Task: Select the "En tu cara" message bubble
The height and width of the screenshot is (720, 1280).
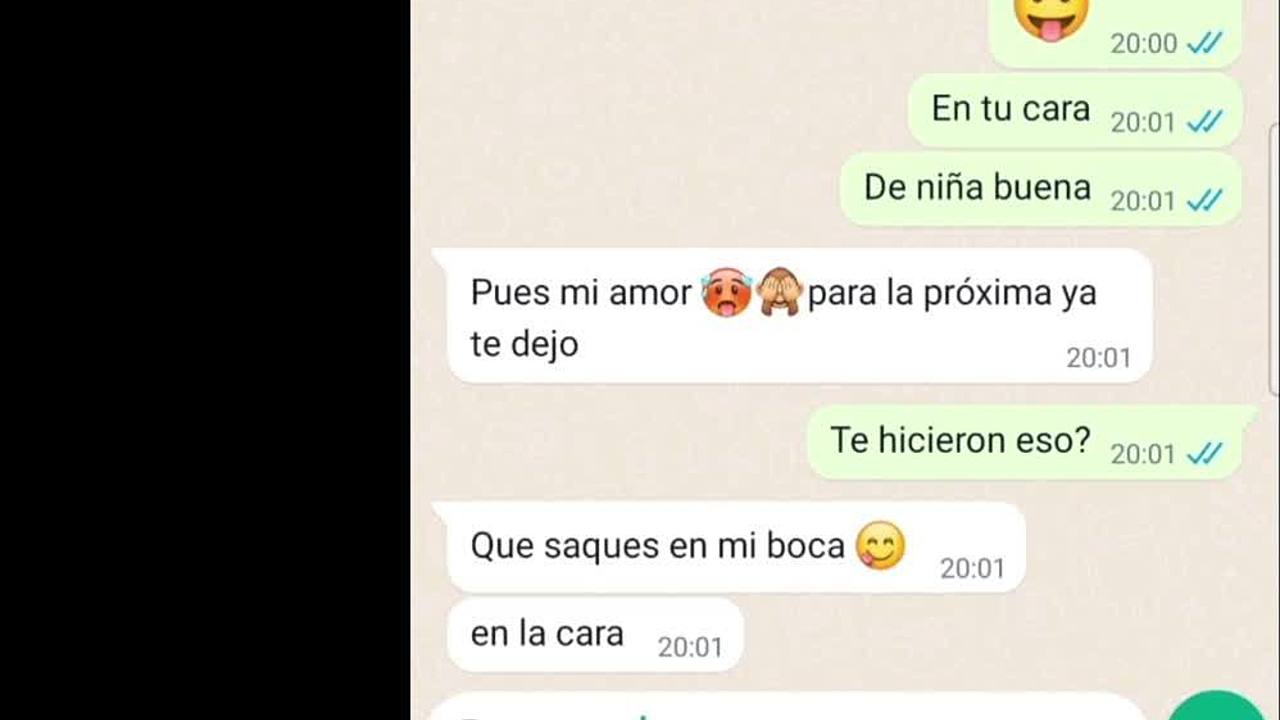Action: (1075, 110)
